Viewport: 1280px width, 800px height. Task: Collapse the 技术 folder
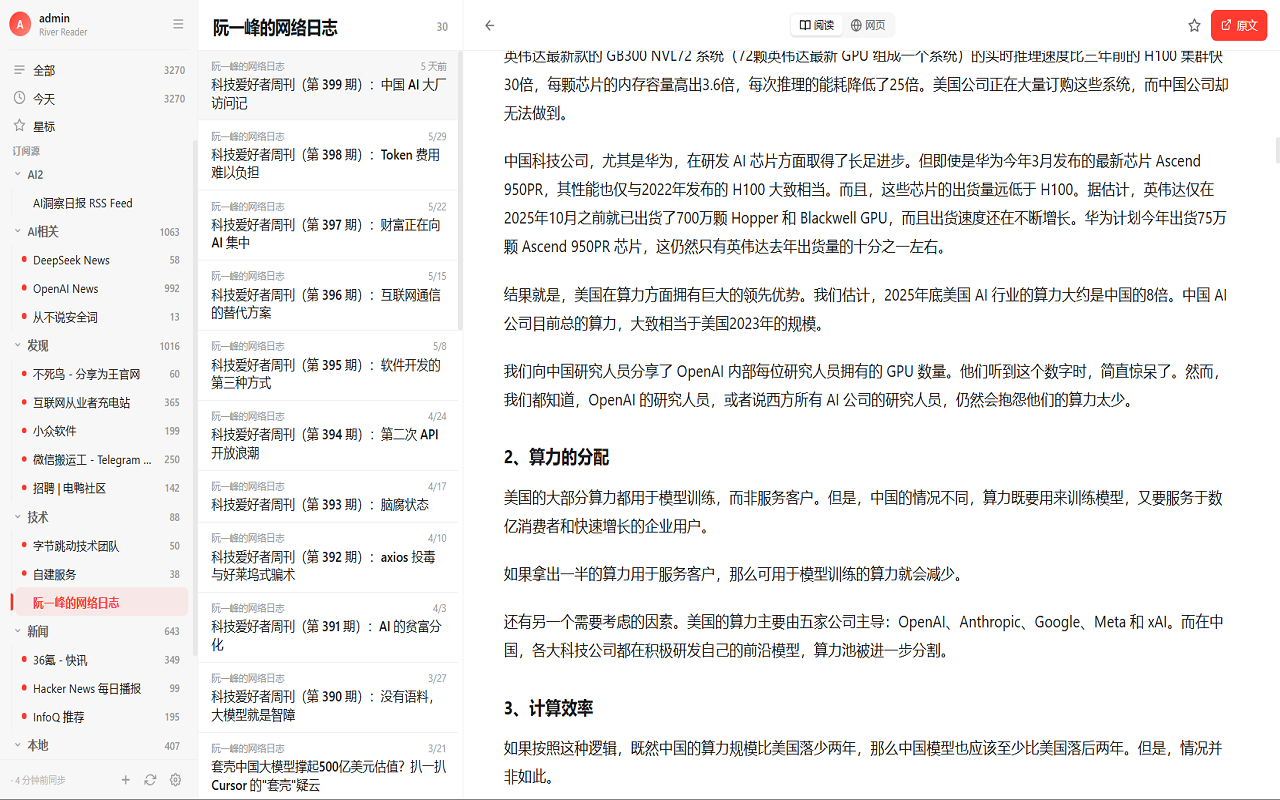[x=18, y=517]
